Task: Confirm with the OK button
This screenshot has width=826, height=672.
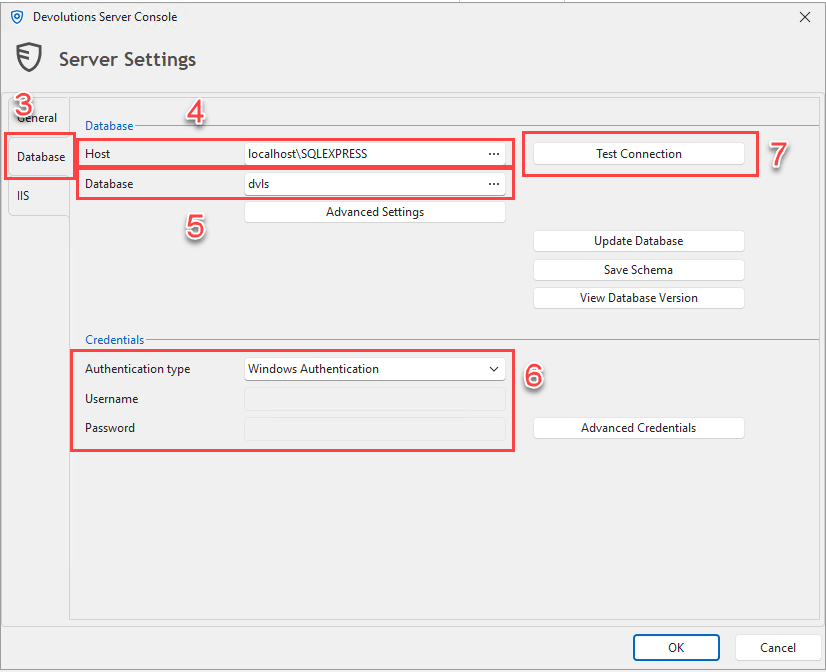Action: 676,648
